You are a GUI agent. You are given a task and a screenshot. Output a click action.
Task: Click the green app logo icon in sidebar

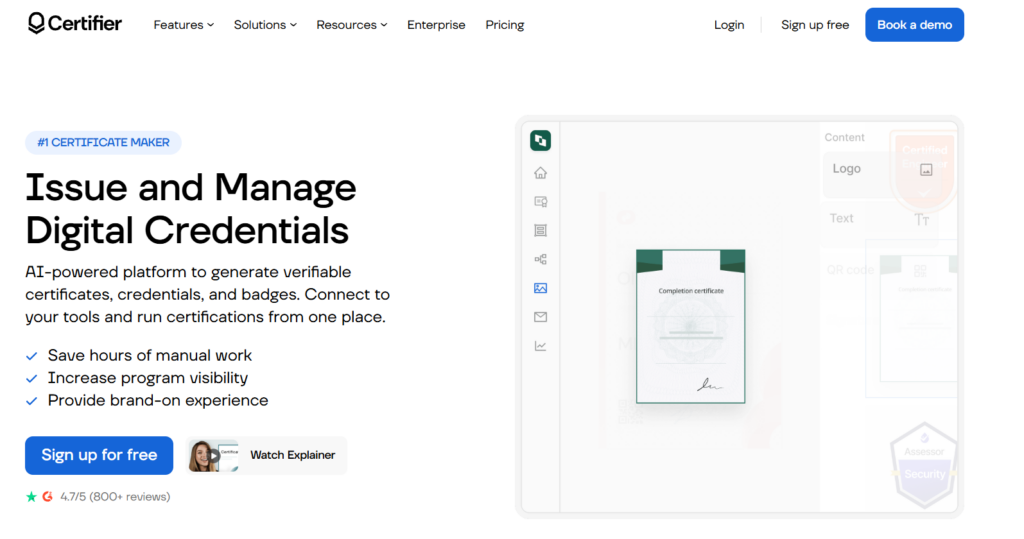[540, 140]
